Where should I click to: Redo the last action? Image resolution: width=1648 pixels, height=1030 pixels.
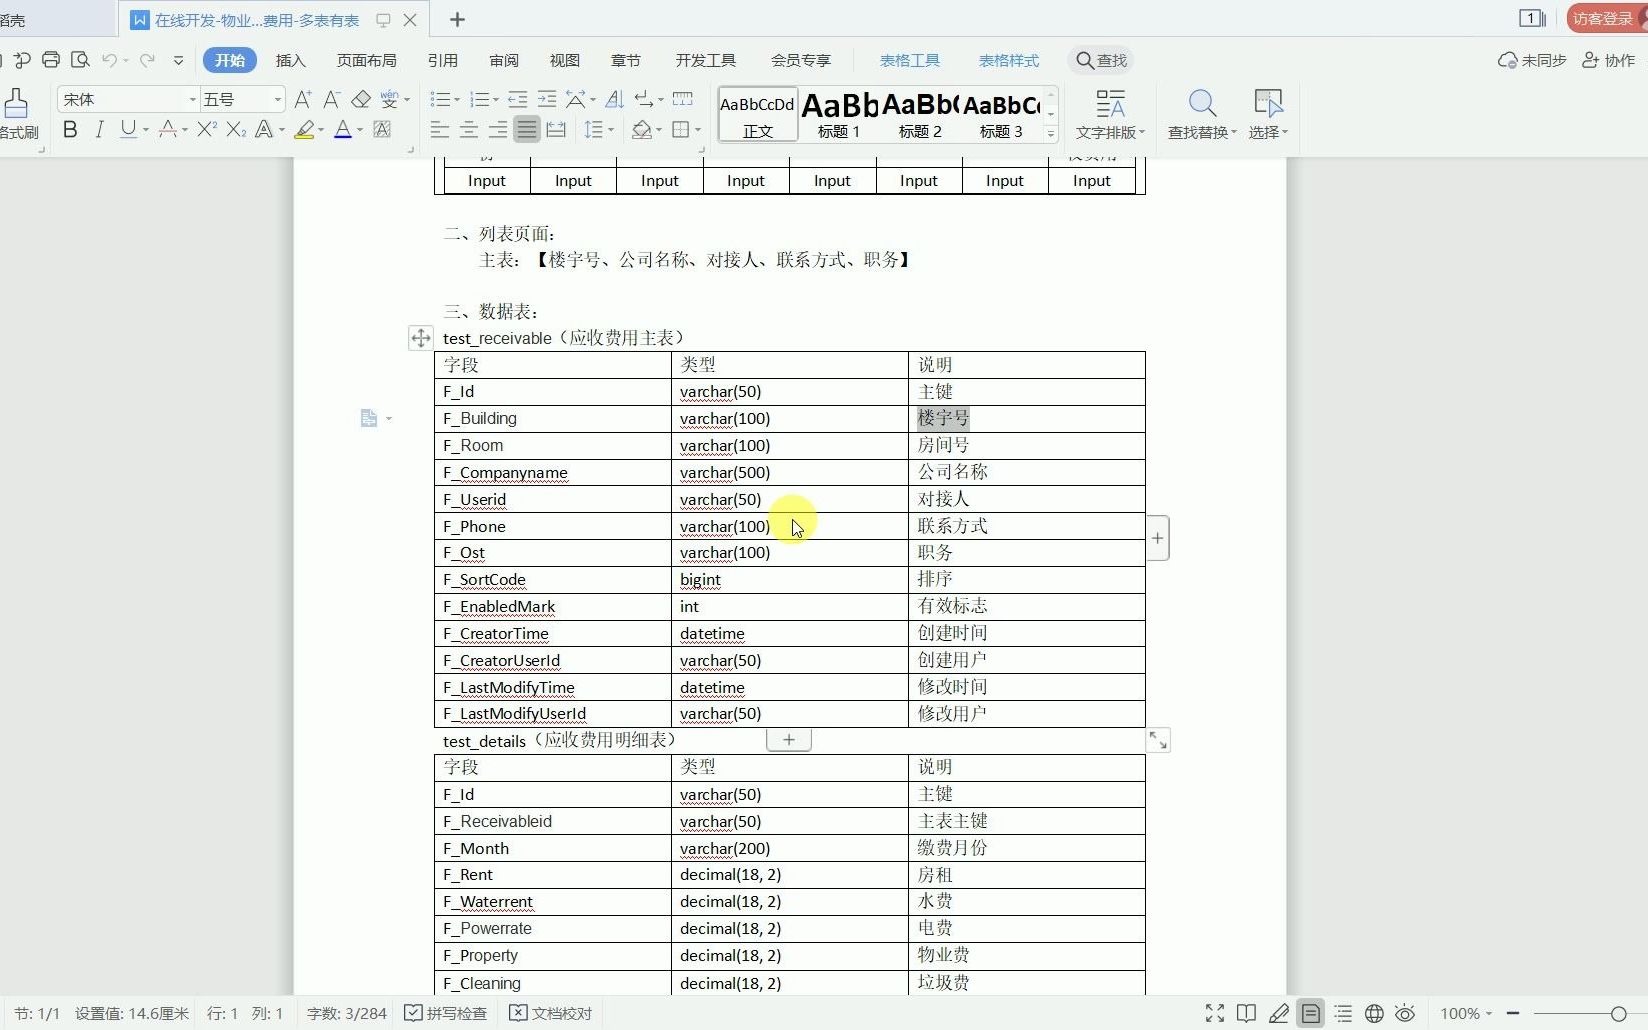pos(147,60)
